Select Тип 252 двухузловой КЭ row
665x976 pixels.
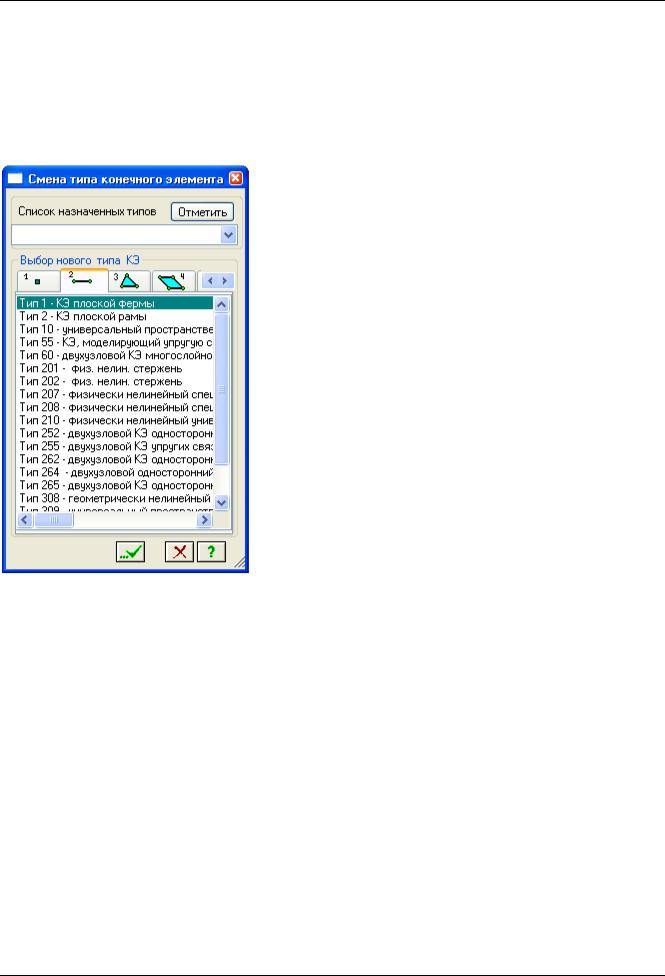[x=115, y=433]
